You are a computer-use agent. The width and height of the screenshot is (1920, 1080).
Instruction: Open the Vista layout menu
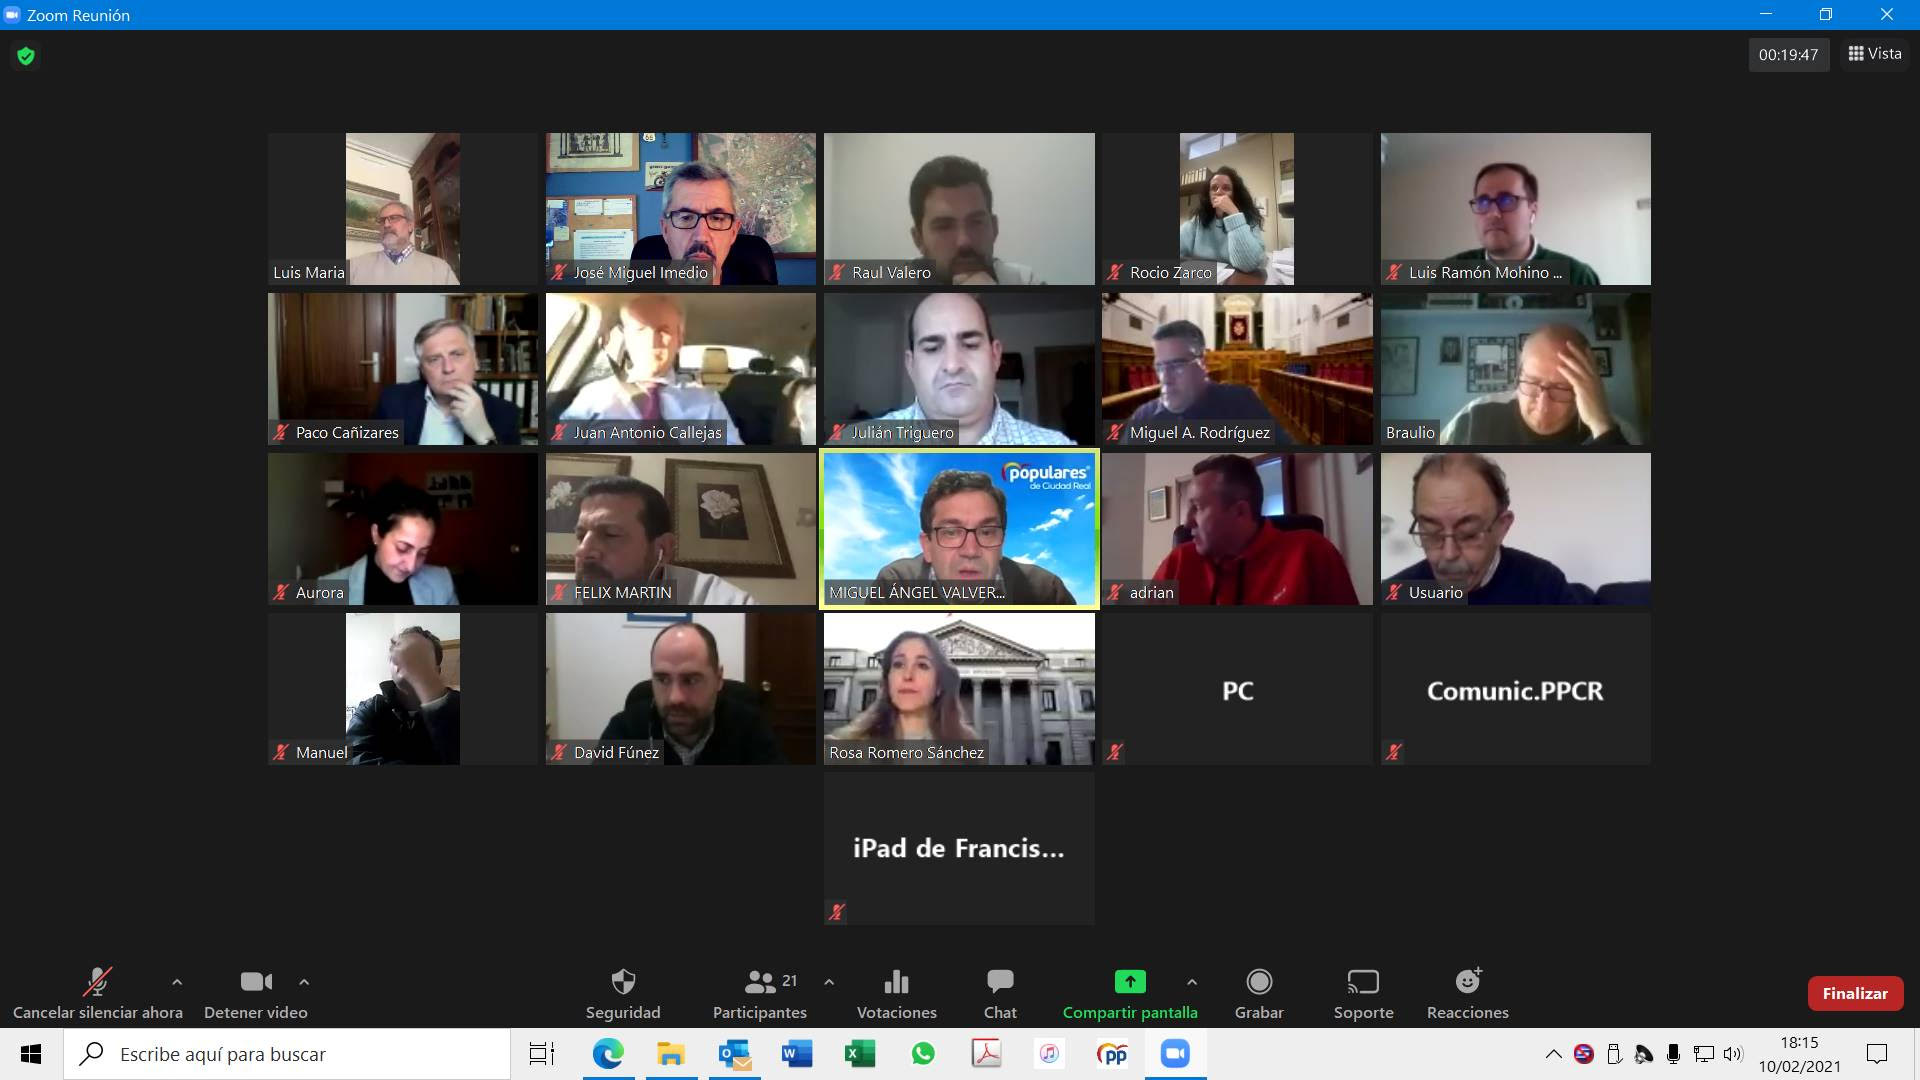point(1875,54)
